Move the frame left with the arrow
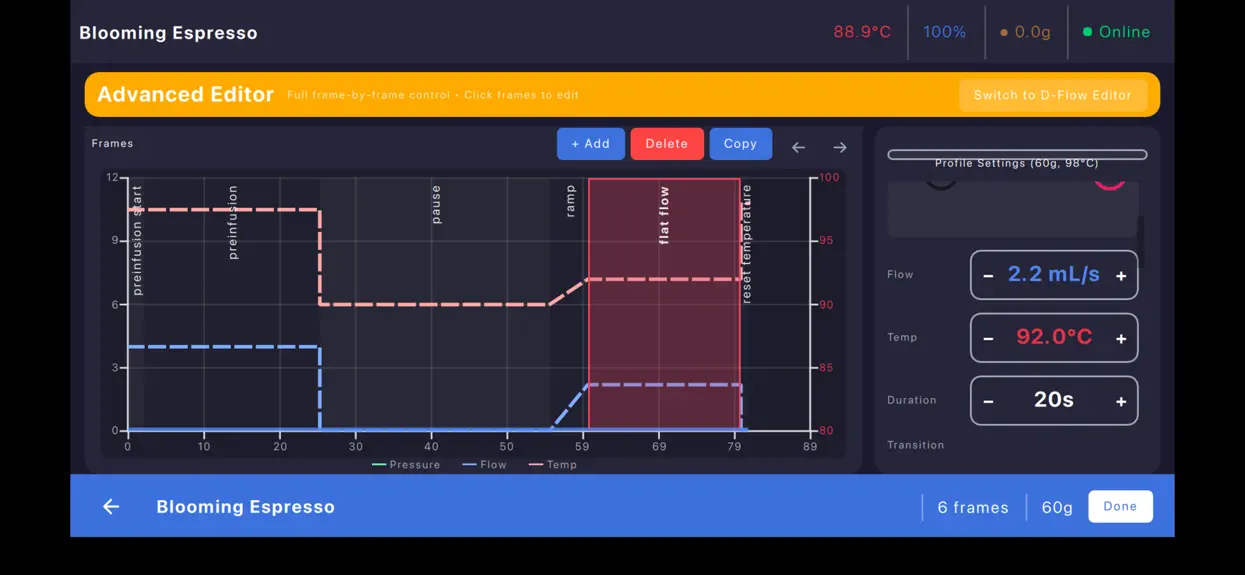The image size is (1245, 575). point(798,147)
